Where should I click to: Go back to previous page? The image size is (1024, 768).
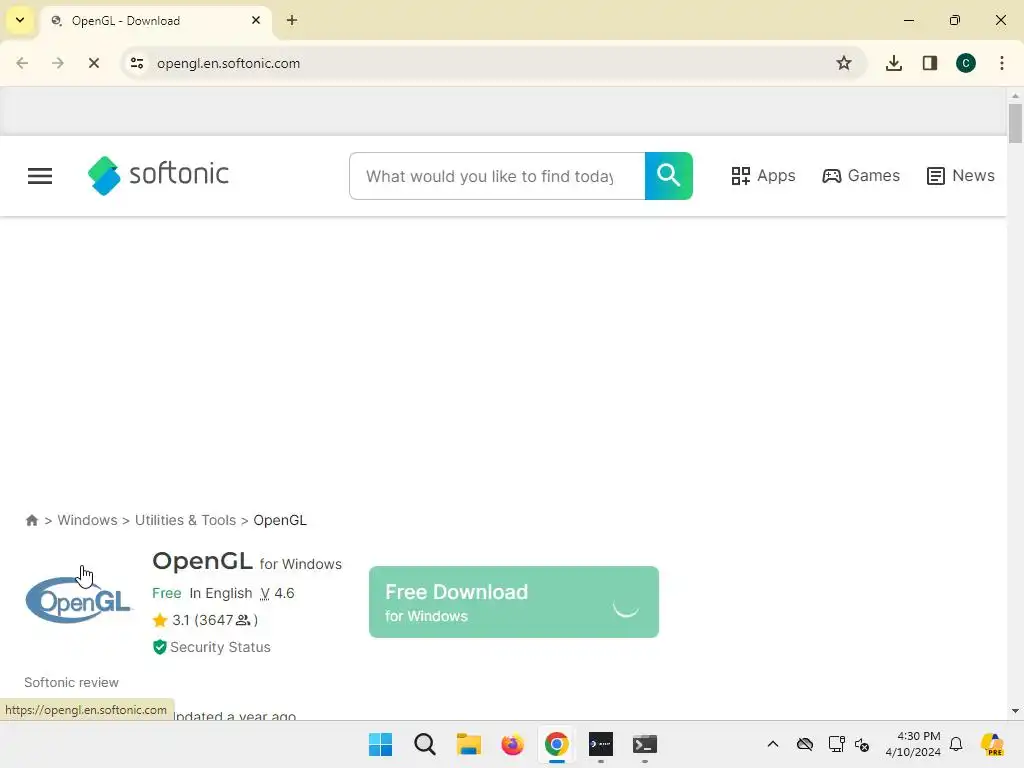pos(22,63)
